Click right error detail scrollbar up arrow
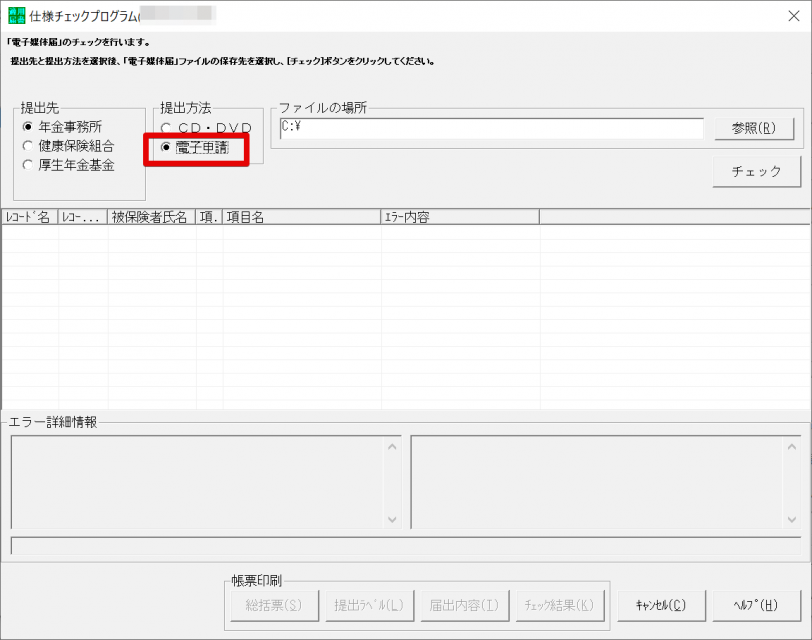812x640 pixels. (x=792, y=446)
